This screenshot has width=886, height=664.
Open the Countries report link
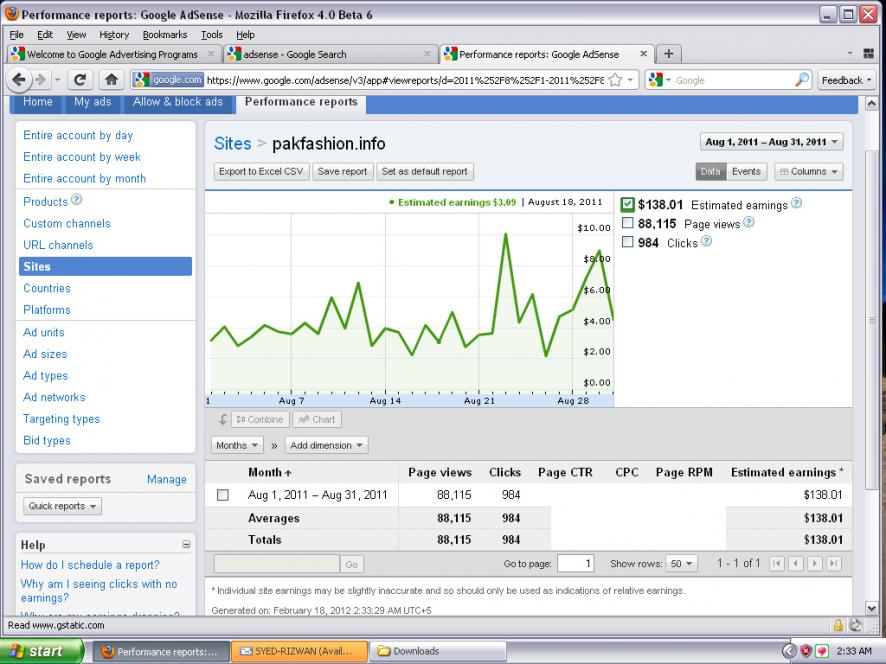tap(47, 288)
